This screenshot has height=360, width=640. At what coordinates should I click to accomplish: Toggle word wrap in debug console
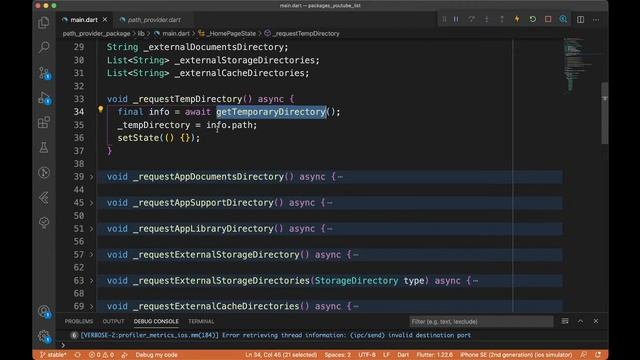[564, 321]
